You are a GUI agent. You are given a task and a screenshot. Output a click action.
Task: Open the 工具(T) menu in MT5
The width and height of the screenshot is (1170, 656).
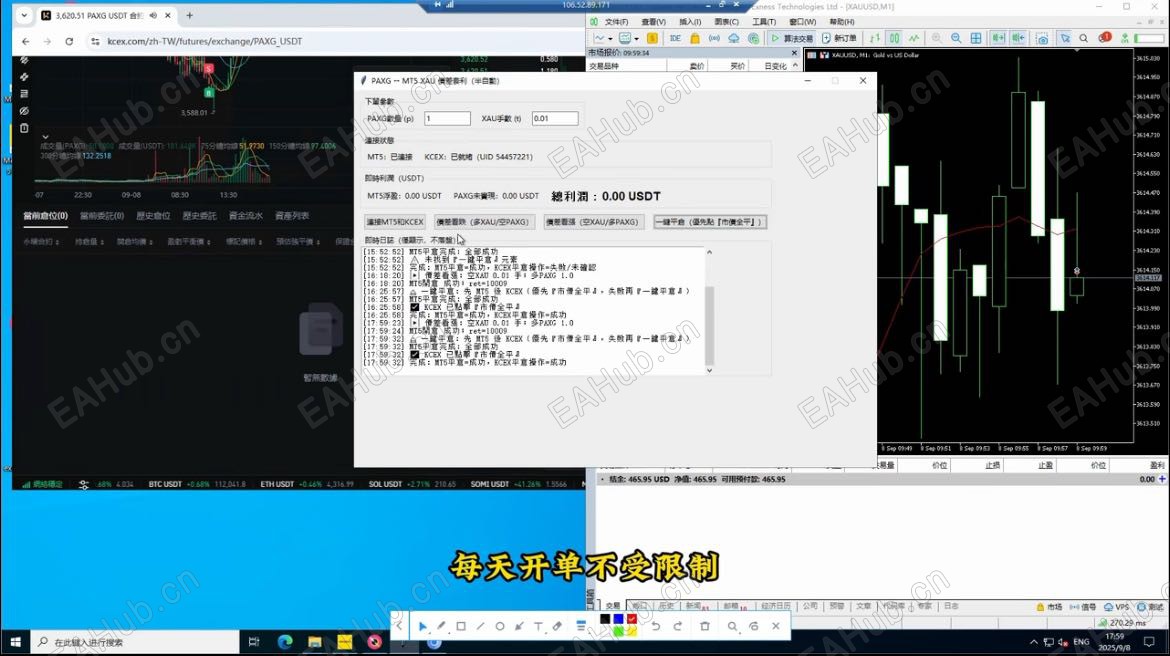click(763, 22)
